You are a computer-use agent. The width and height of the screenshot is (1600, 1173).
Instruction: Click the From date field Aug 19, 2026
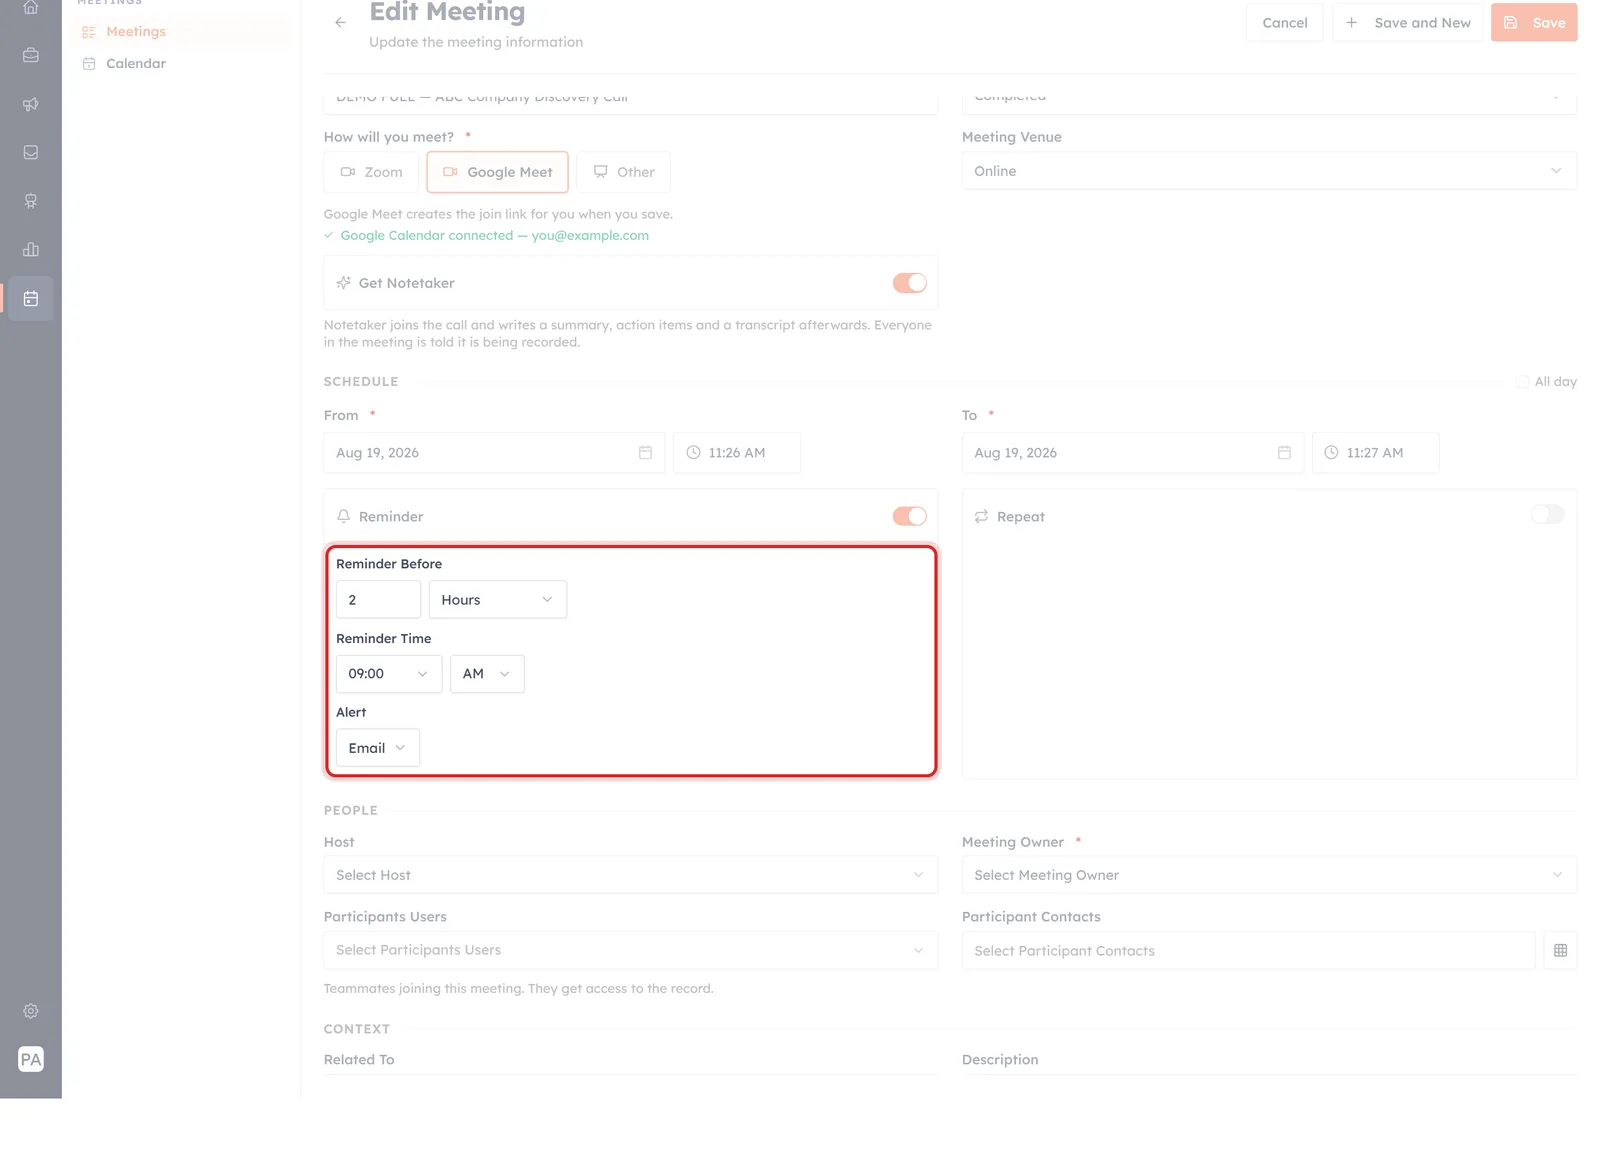(494, 453)
